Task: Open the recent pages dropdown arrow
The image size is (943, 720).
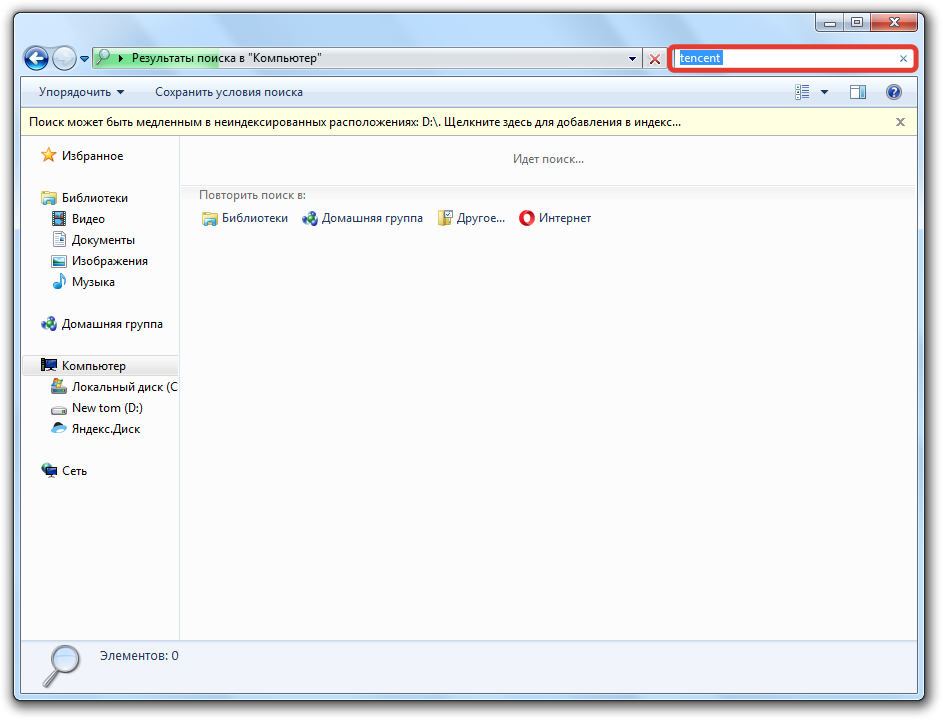Action: (x=85, y=59)
